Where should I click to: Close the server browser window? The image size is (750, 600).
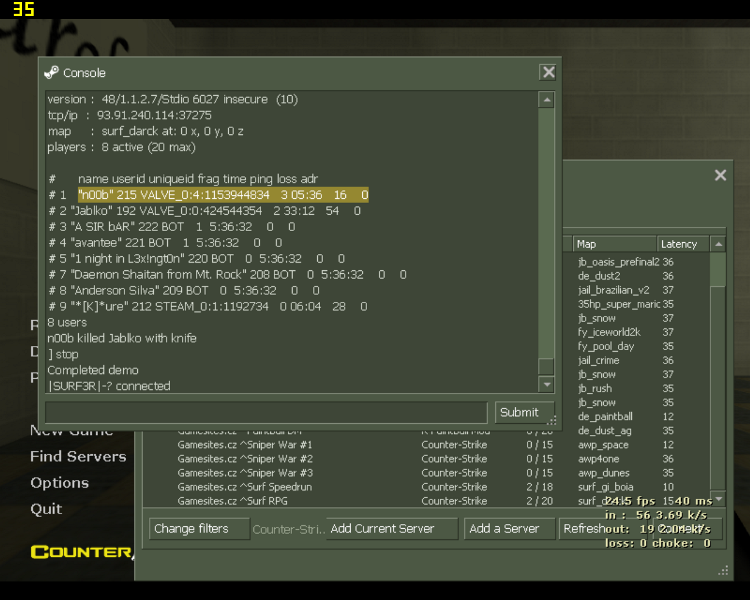pos(720,175)
